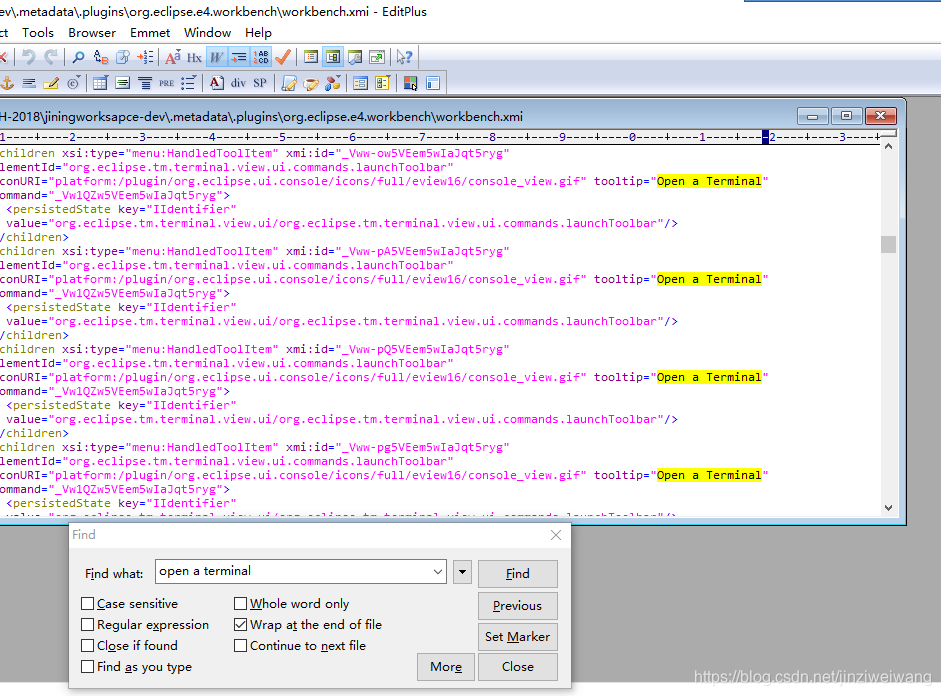941x696 pixels.
Task: Uncheck Wrap at the end of file
Action: click(241, 625)
